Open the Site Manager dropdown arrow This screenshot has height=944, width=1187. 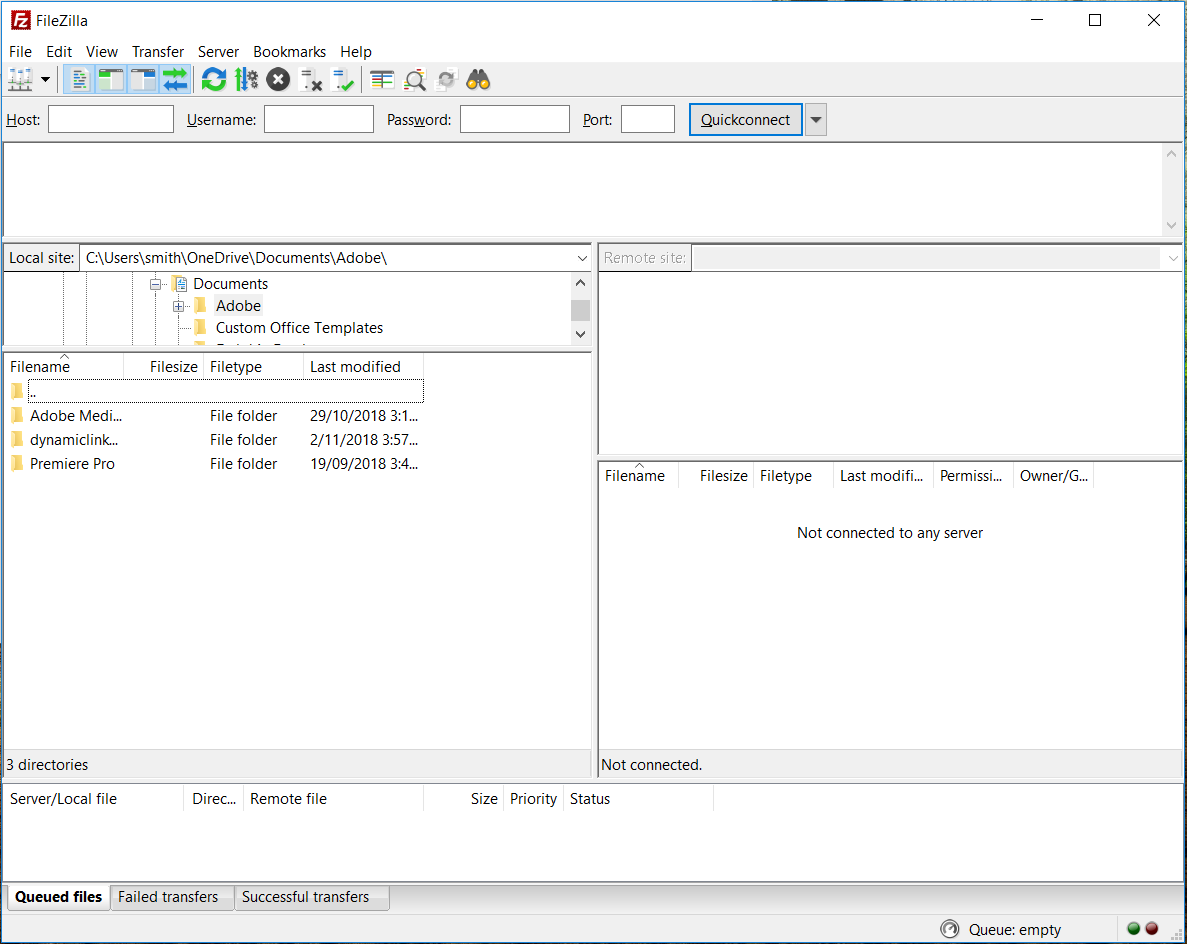point(45,79)
